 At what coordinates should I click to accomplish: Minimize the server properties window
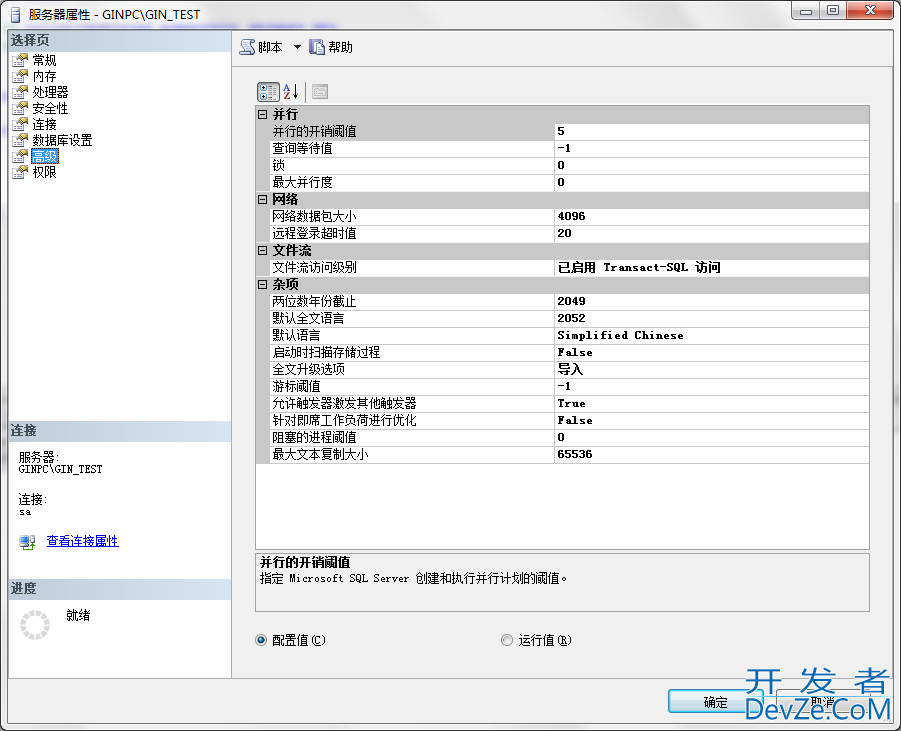click(806, 11)
